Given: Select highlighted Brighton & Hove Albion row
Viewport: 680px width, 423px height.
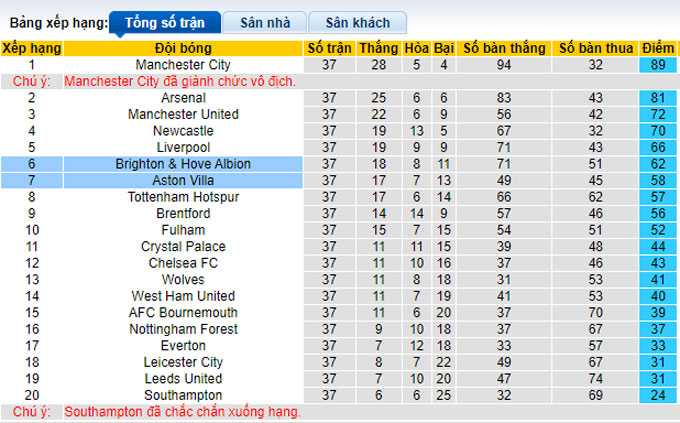Looking at the screenshot, I should [183, 164].
